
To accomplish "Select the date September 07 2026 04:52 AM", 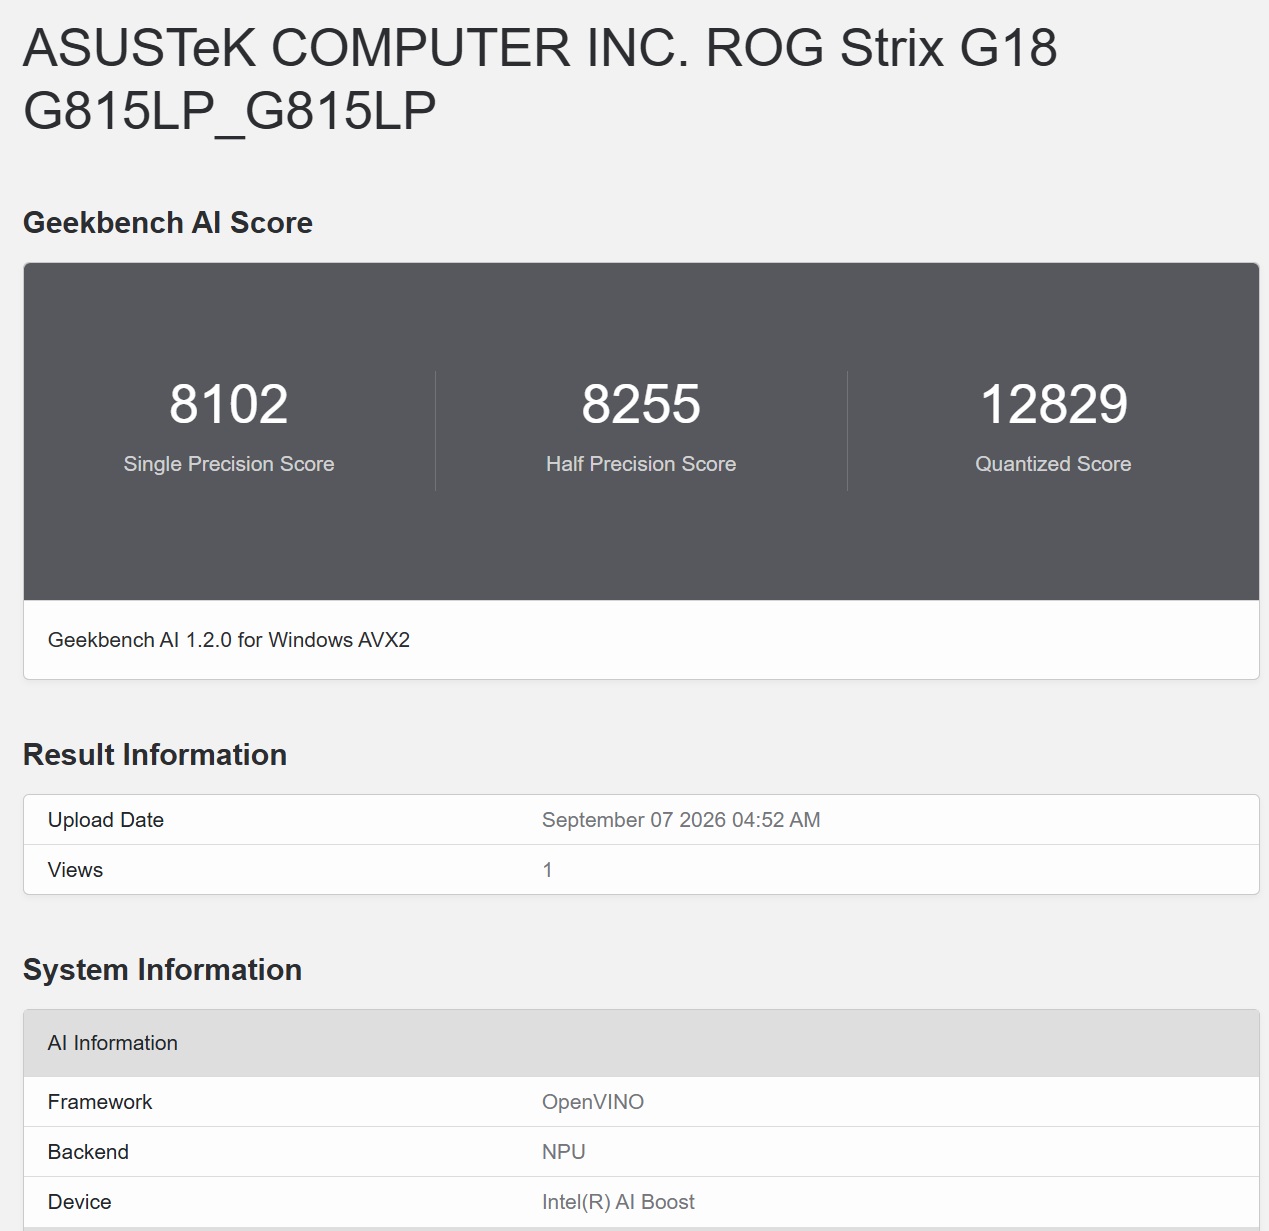I will [x=681, y=820].
